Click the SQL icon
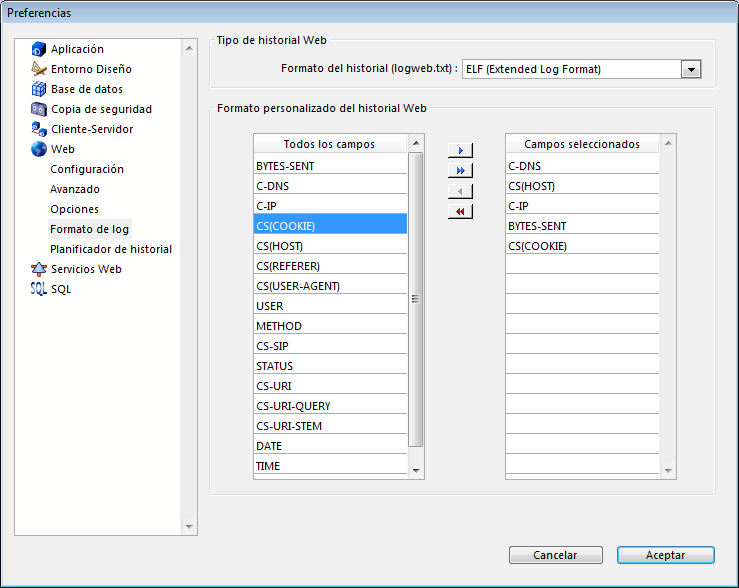This screenshot has width=739, height=588. (39, 289)
